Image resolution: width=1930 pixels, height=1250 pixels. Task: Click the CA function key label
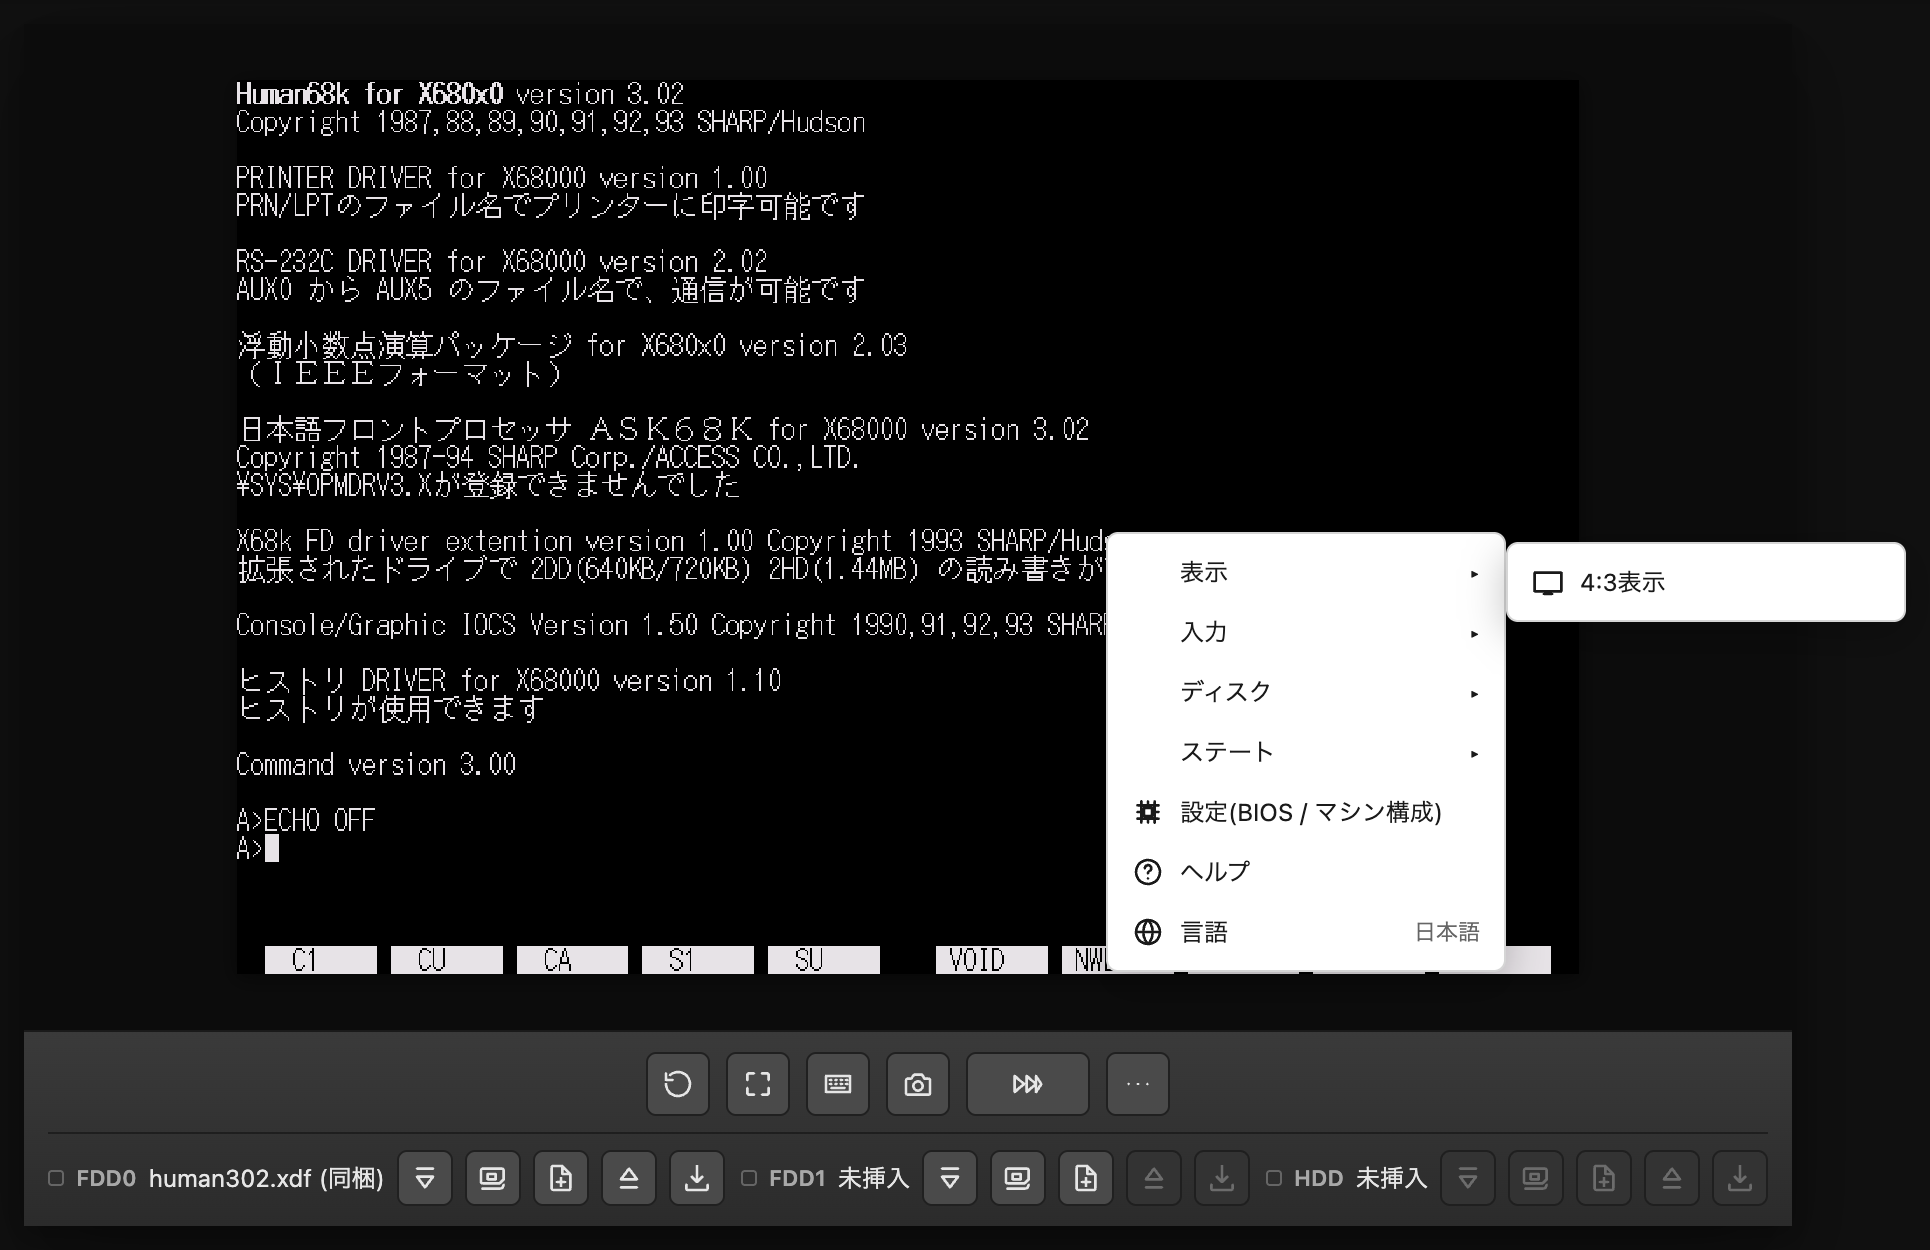click(x=572, y=960)
